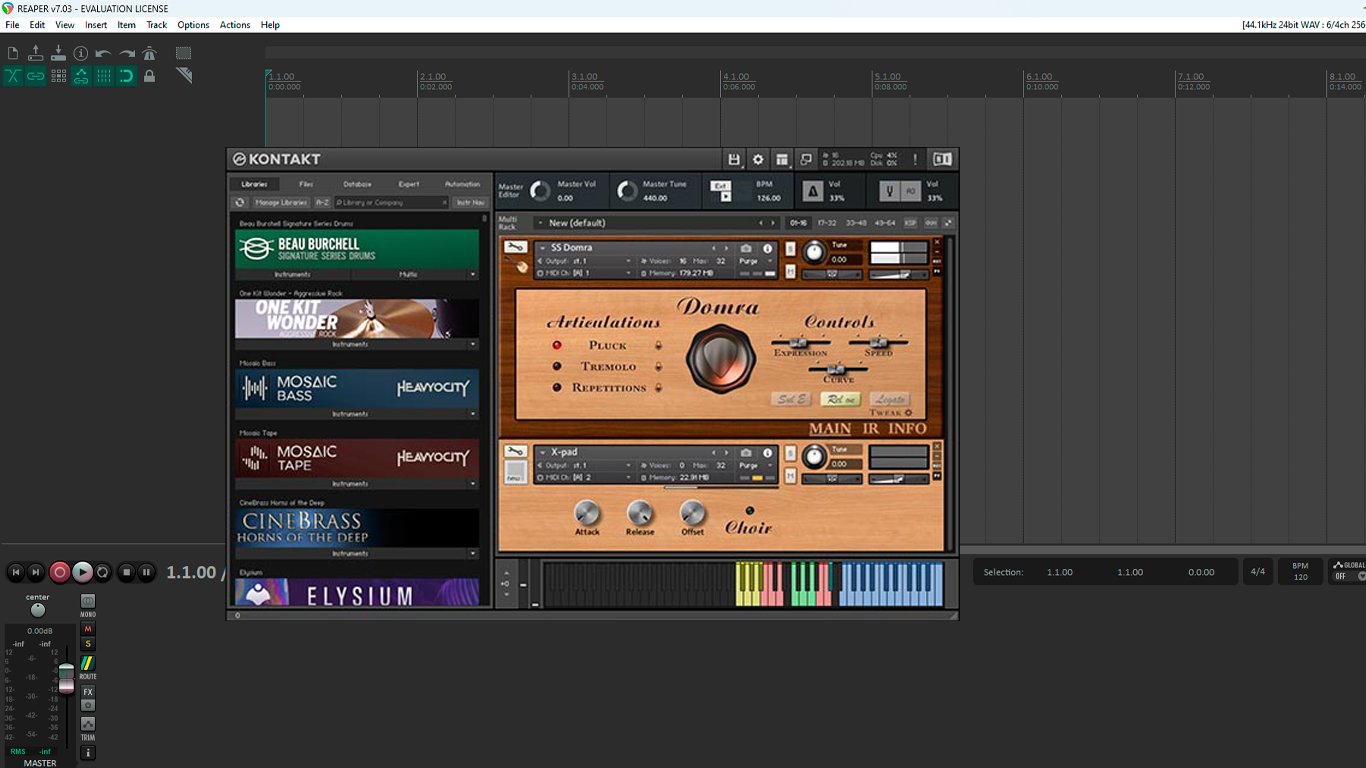Click the X-pad snapshot camera icon
This screenshot has height=768, width=1366.
point(746,453)
